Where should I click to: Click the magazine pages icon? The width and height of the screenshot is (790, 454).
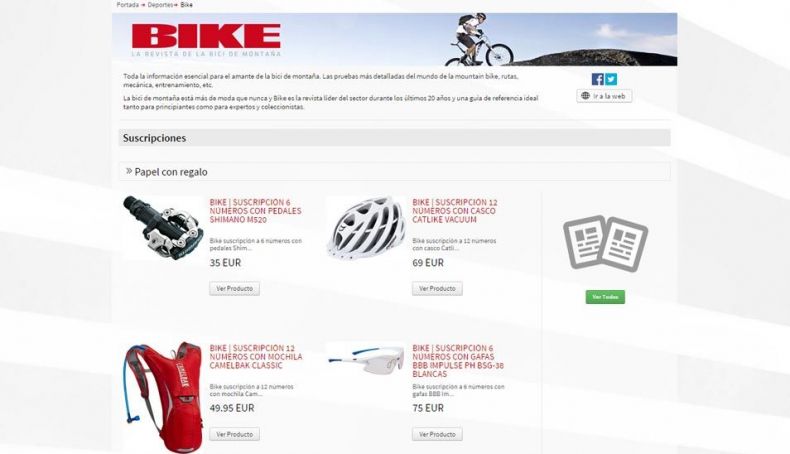click(605, 243)
